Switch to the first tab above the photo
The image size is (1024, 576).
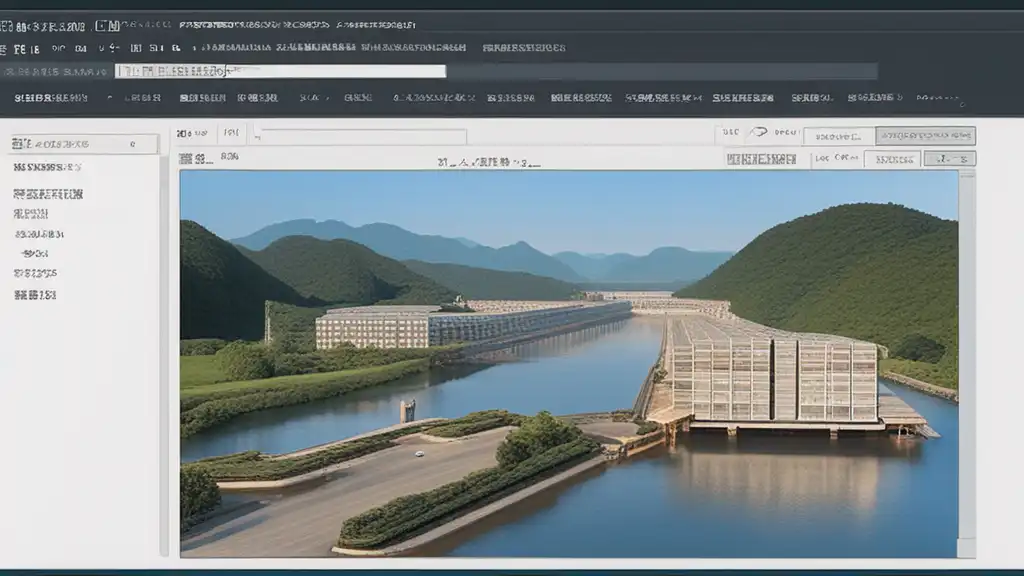[x=191, y=158]
